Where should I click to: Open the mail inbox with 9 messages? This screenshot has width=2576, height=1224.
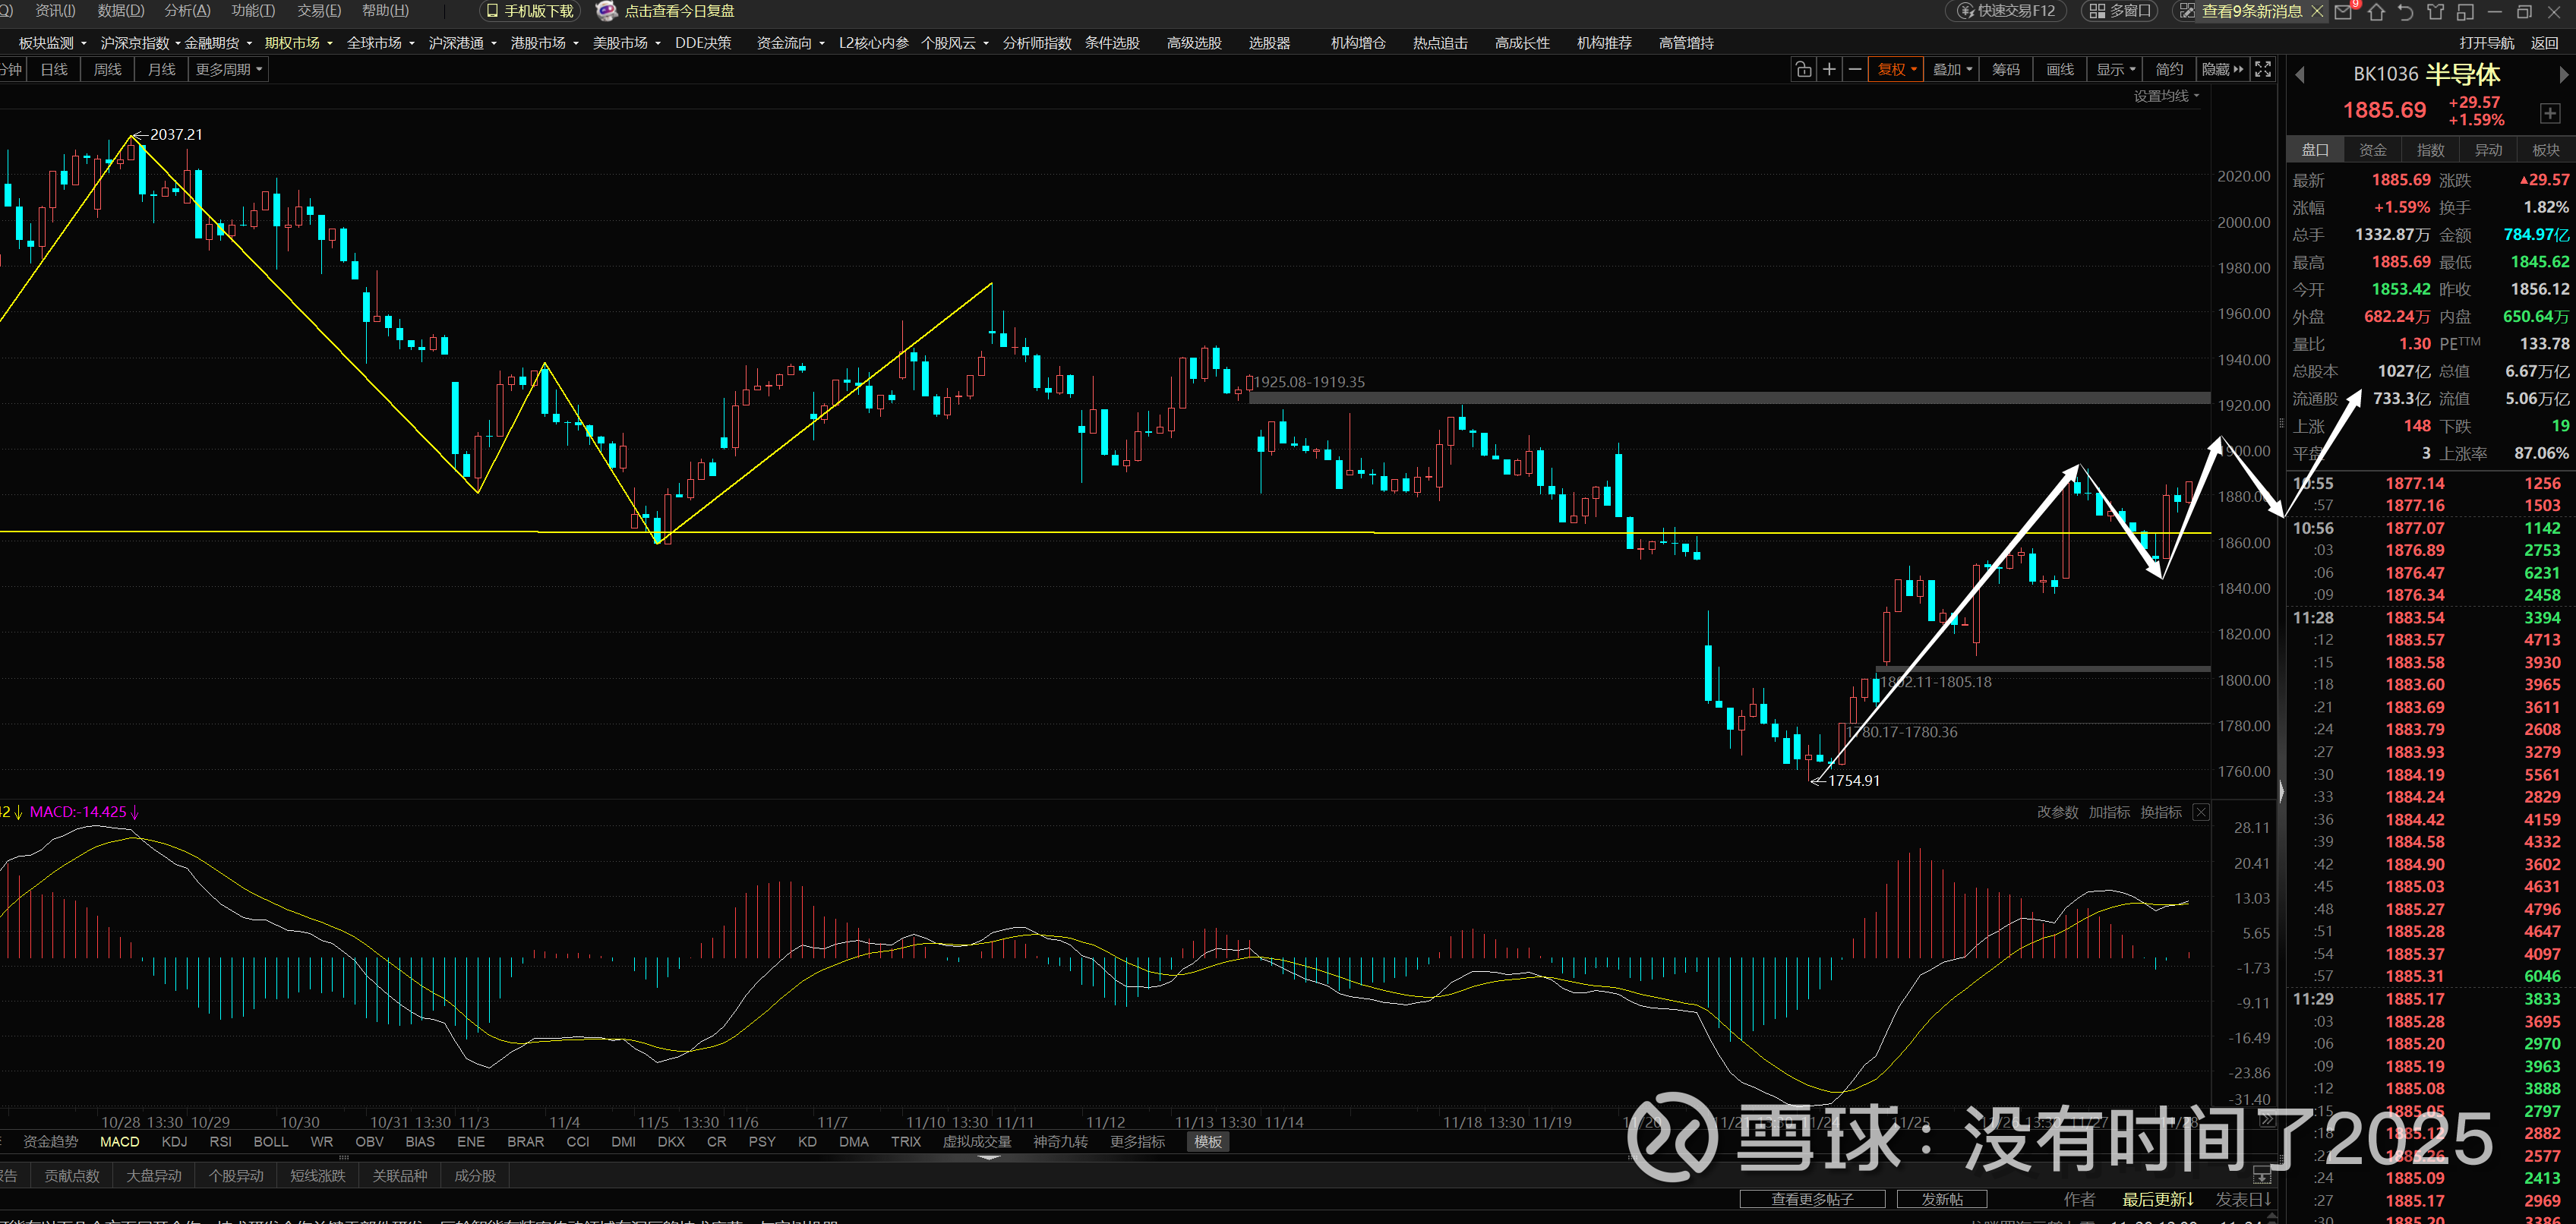pos(2344,12)
